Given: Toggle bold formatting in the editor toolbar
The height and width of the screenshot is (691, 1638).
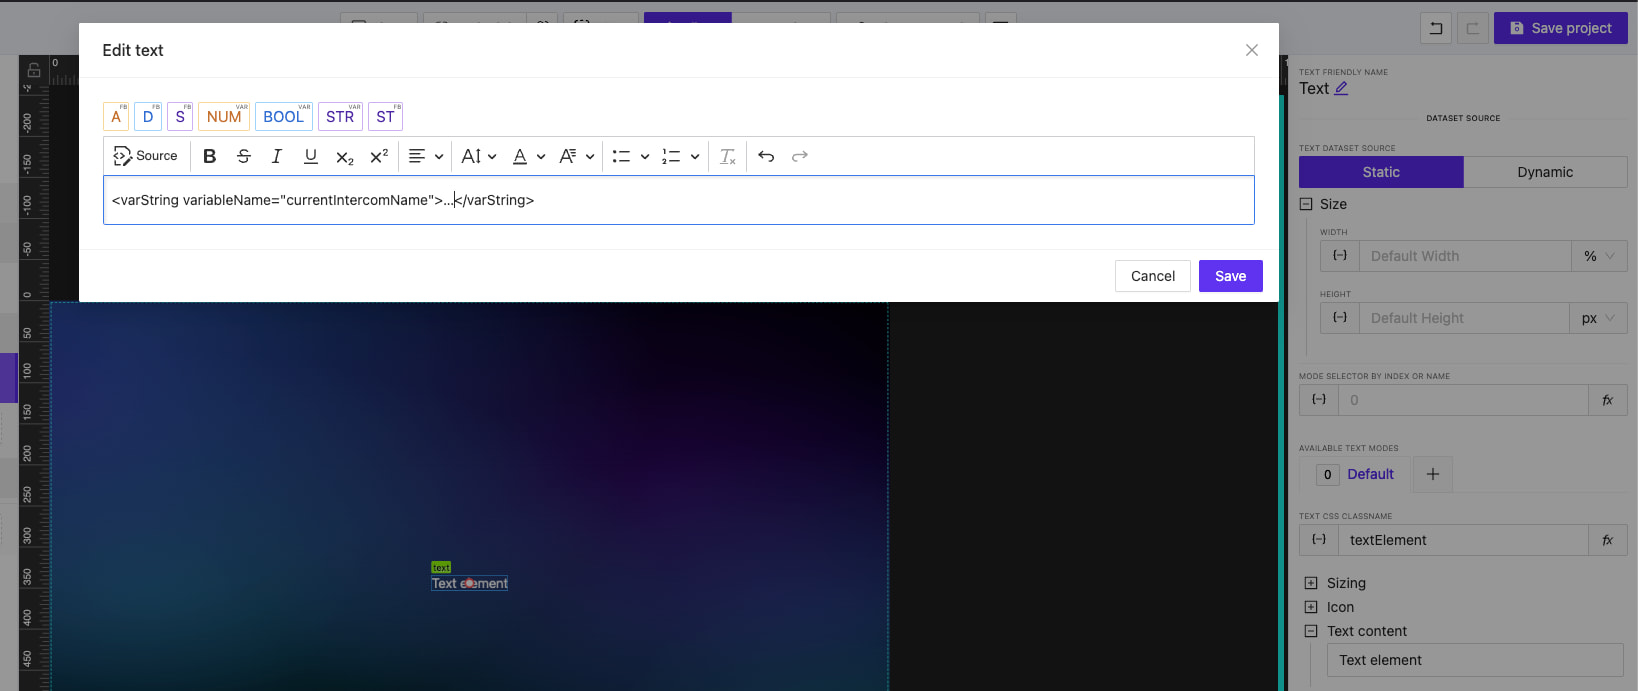Looking at the screenshot, I should click(209, 156).
